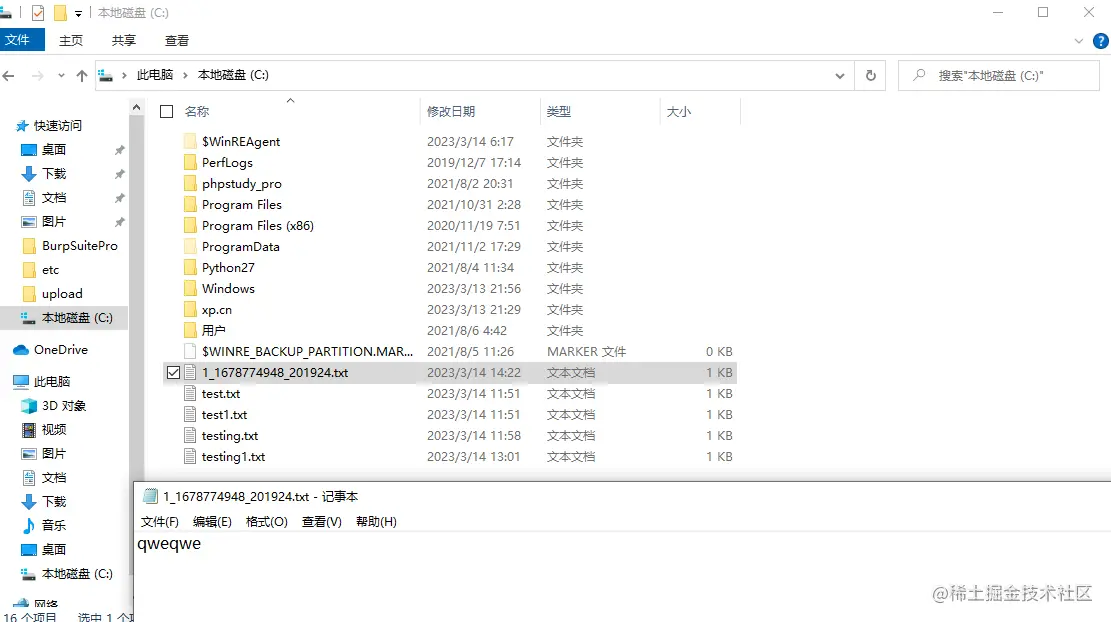The width and height of the screenshot is (1111, 622).
Task: Toggle the select-all checkbox in header
Action: 167,111
